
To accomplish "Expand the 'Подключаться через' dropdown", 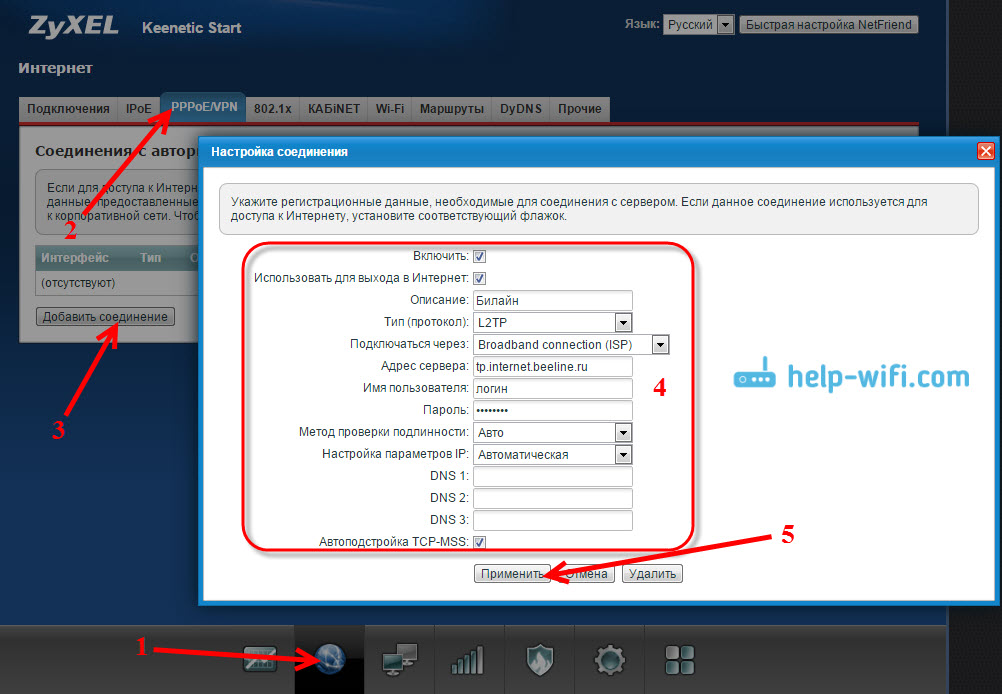I will (660, 344).
